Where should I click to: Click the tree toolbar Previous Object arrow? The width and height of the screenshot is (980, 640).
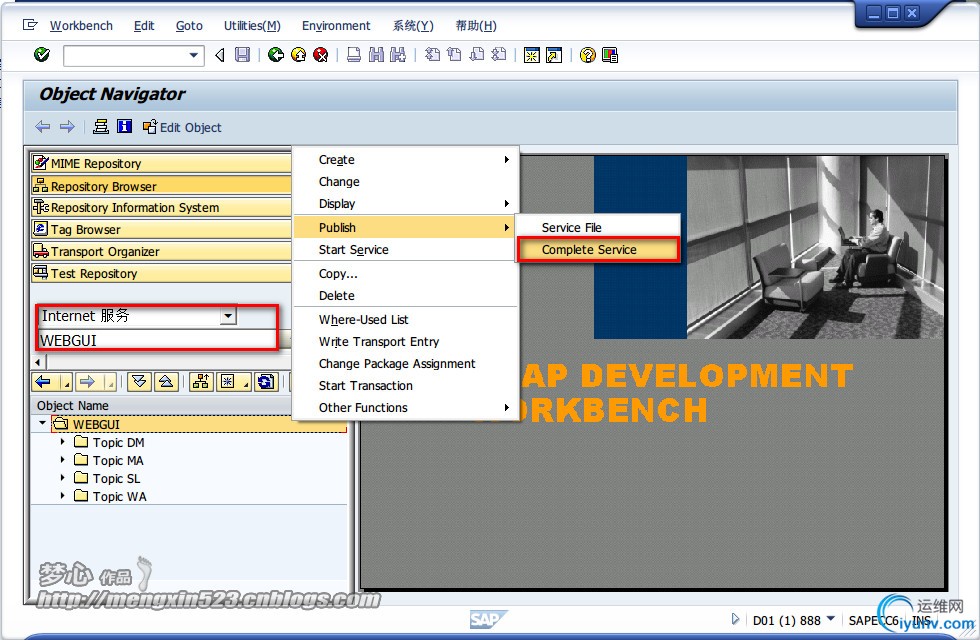tap(44, 382)
